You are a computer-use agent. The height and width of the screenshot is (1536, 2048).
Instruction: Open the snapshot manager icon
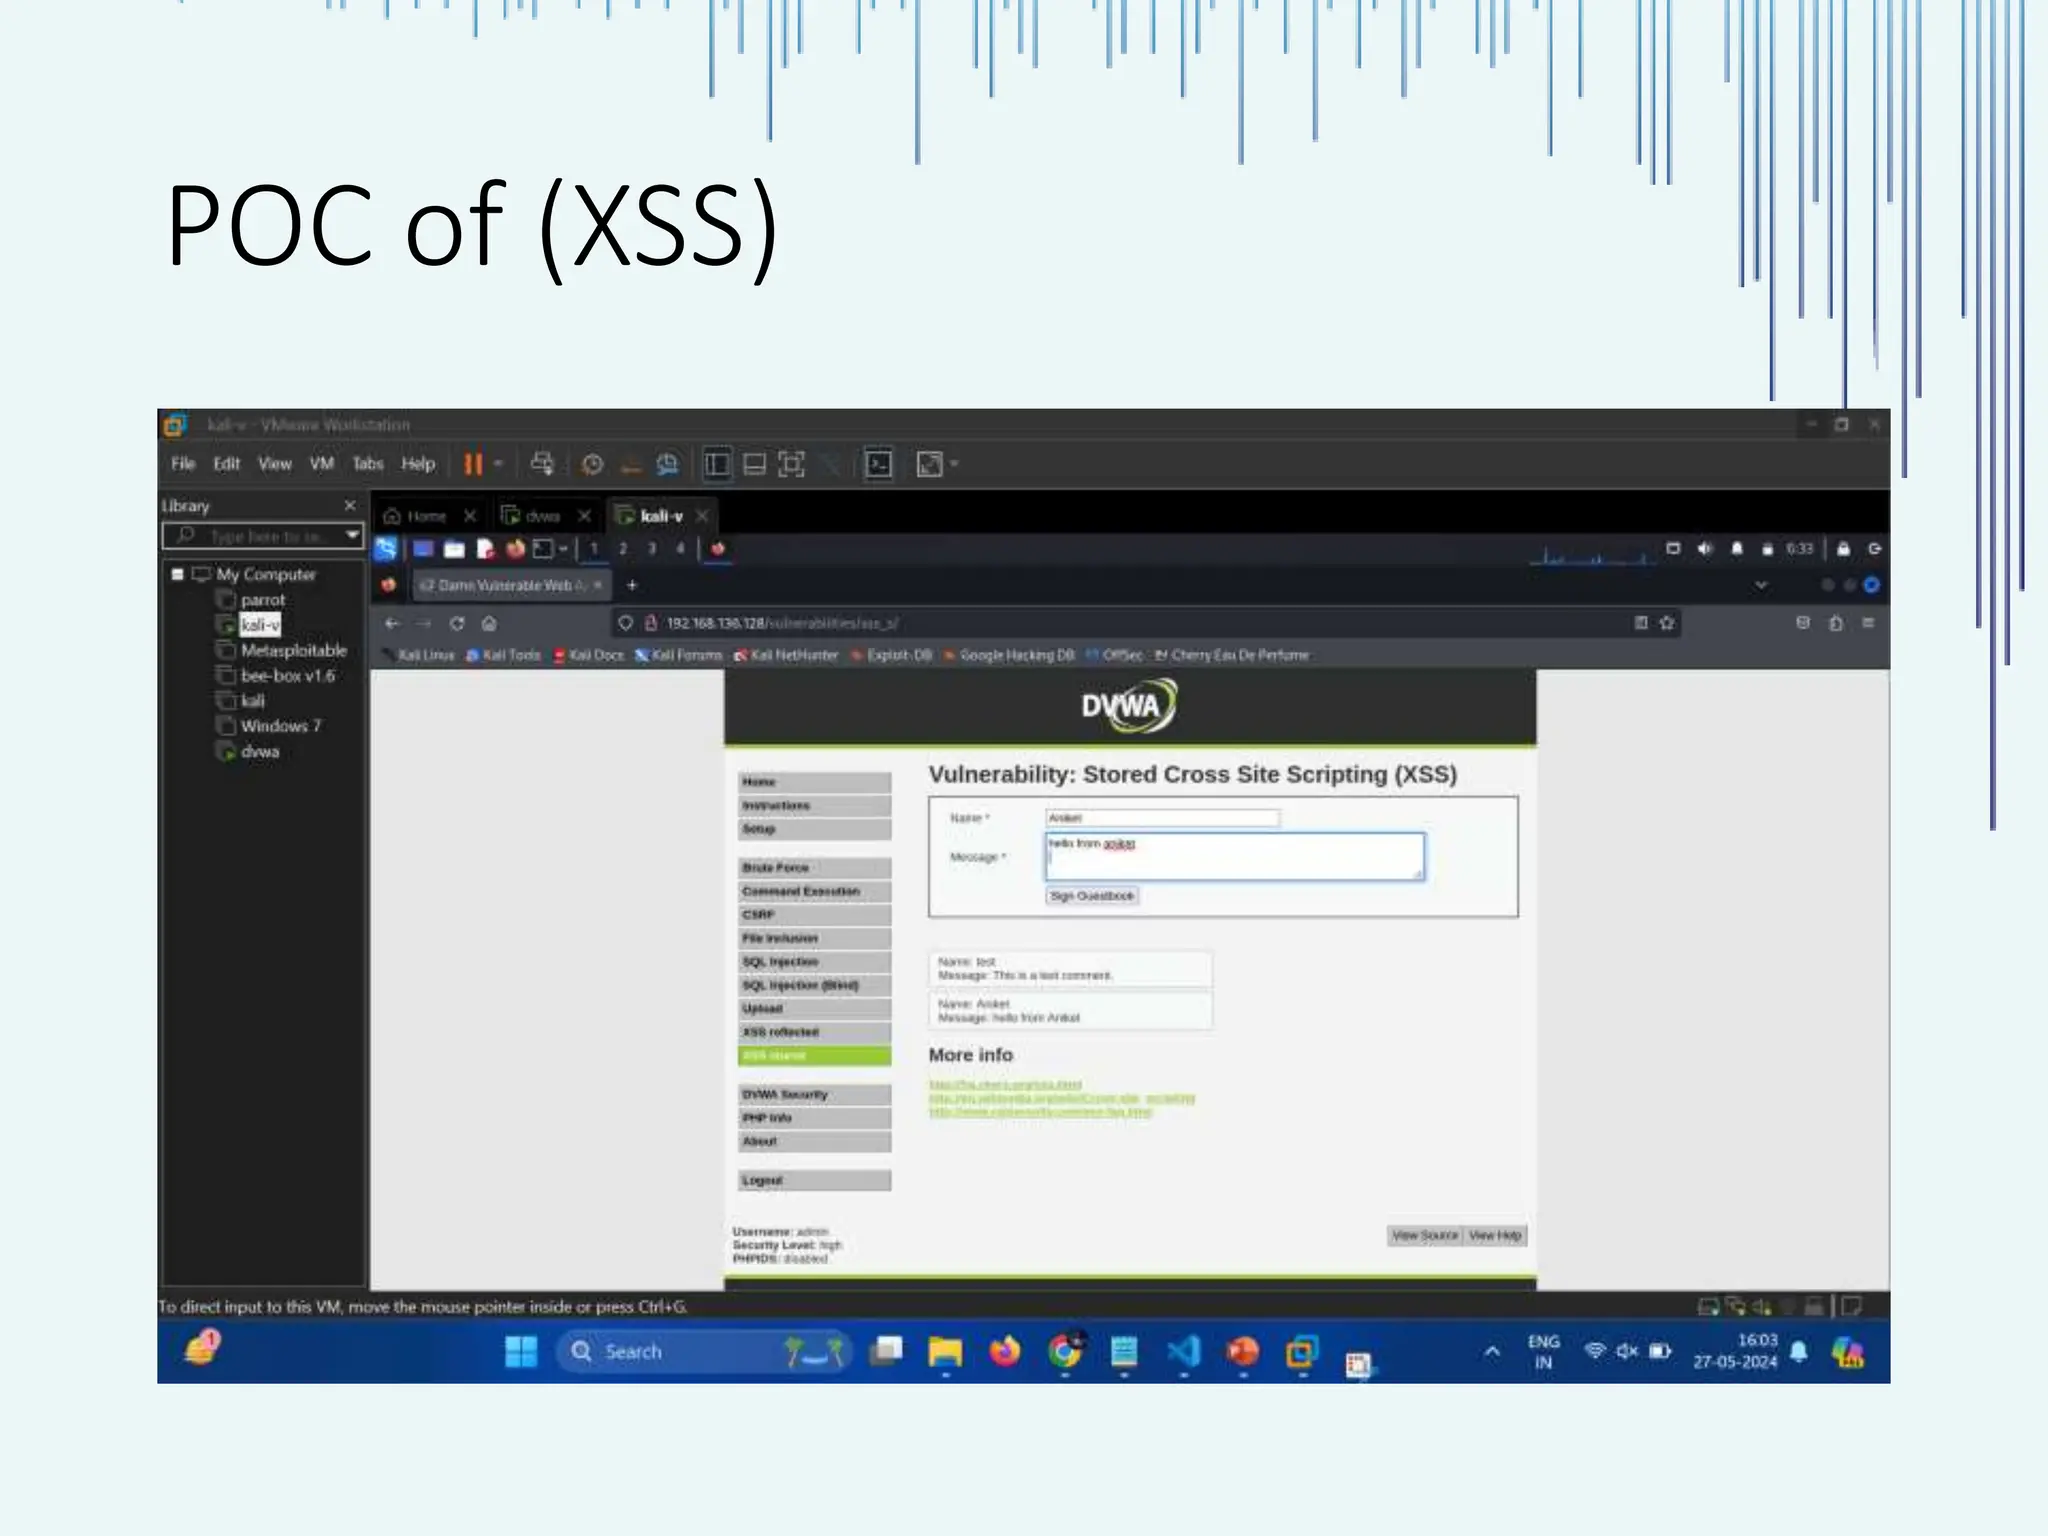667,465
